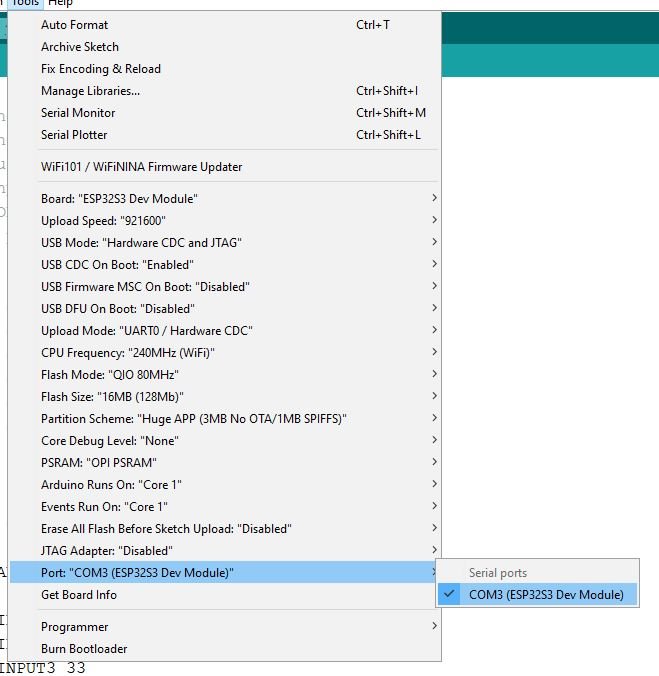Expand the Board ESP32S3 Dev Module submenu

119,199
